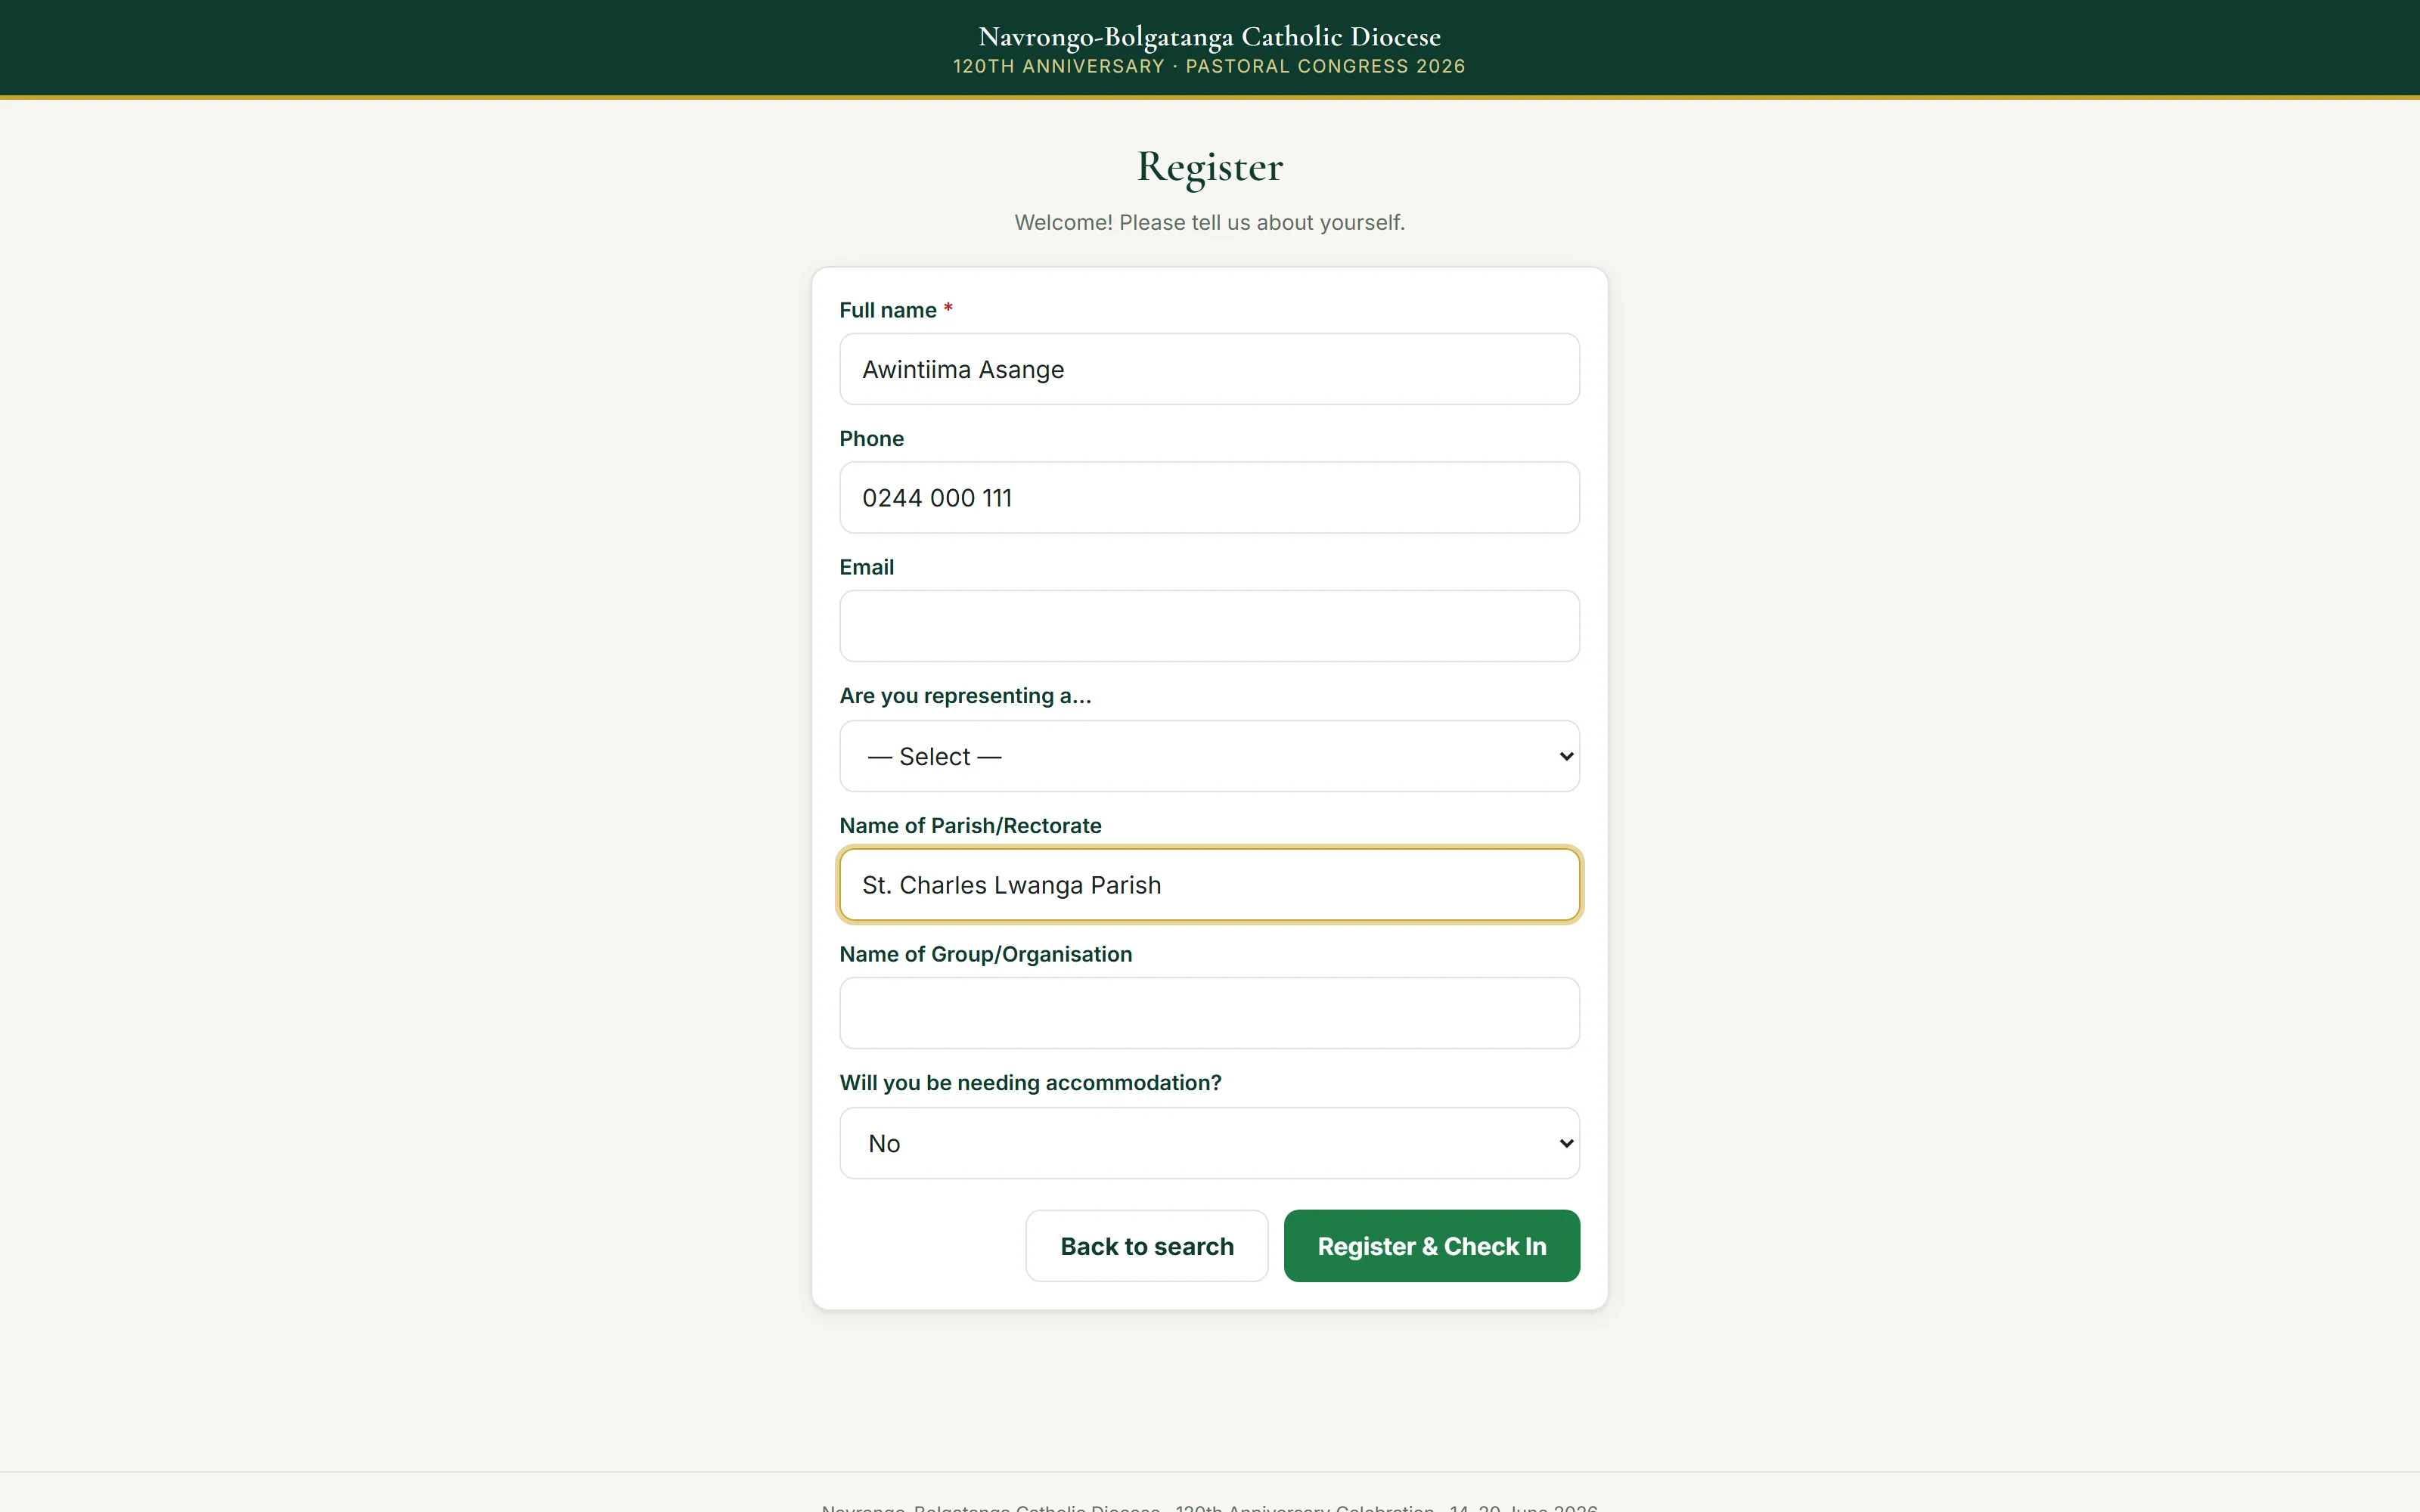
Task: Click the 'Name of Group/Organisation' label
Action: click(x=985, y=954)
